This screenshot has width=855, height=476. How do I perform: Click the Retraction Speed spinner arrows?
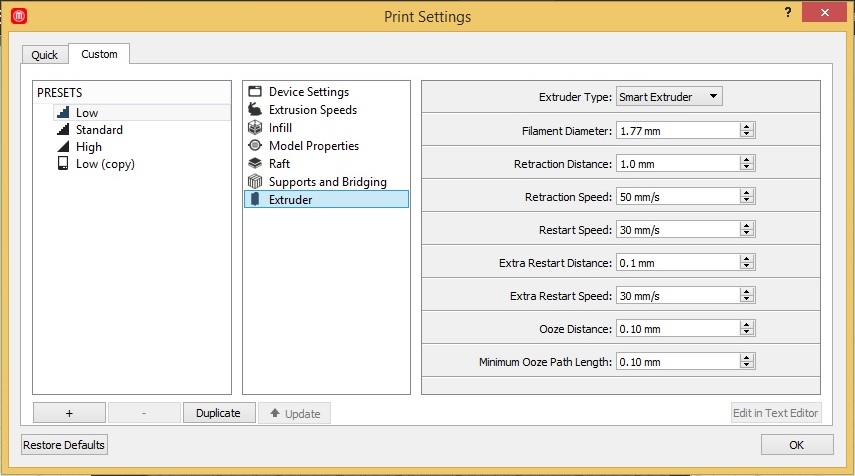pos(746,196)
